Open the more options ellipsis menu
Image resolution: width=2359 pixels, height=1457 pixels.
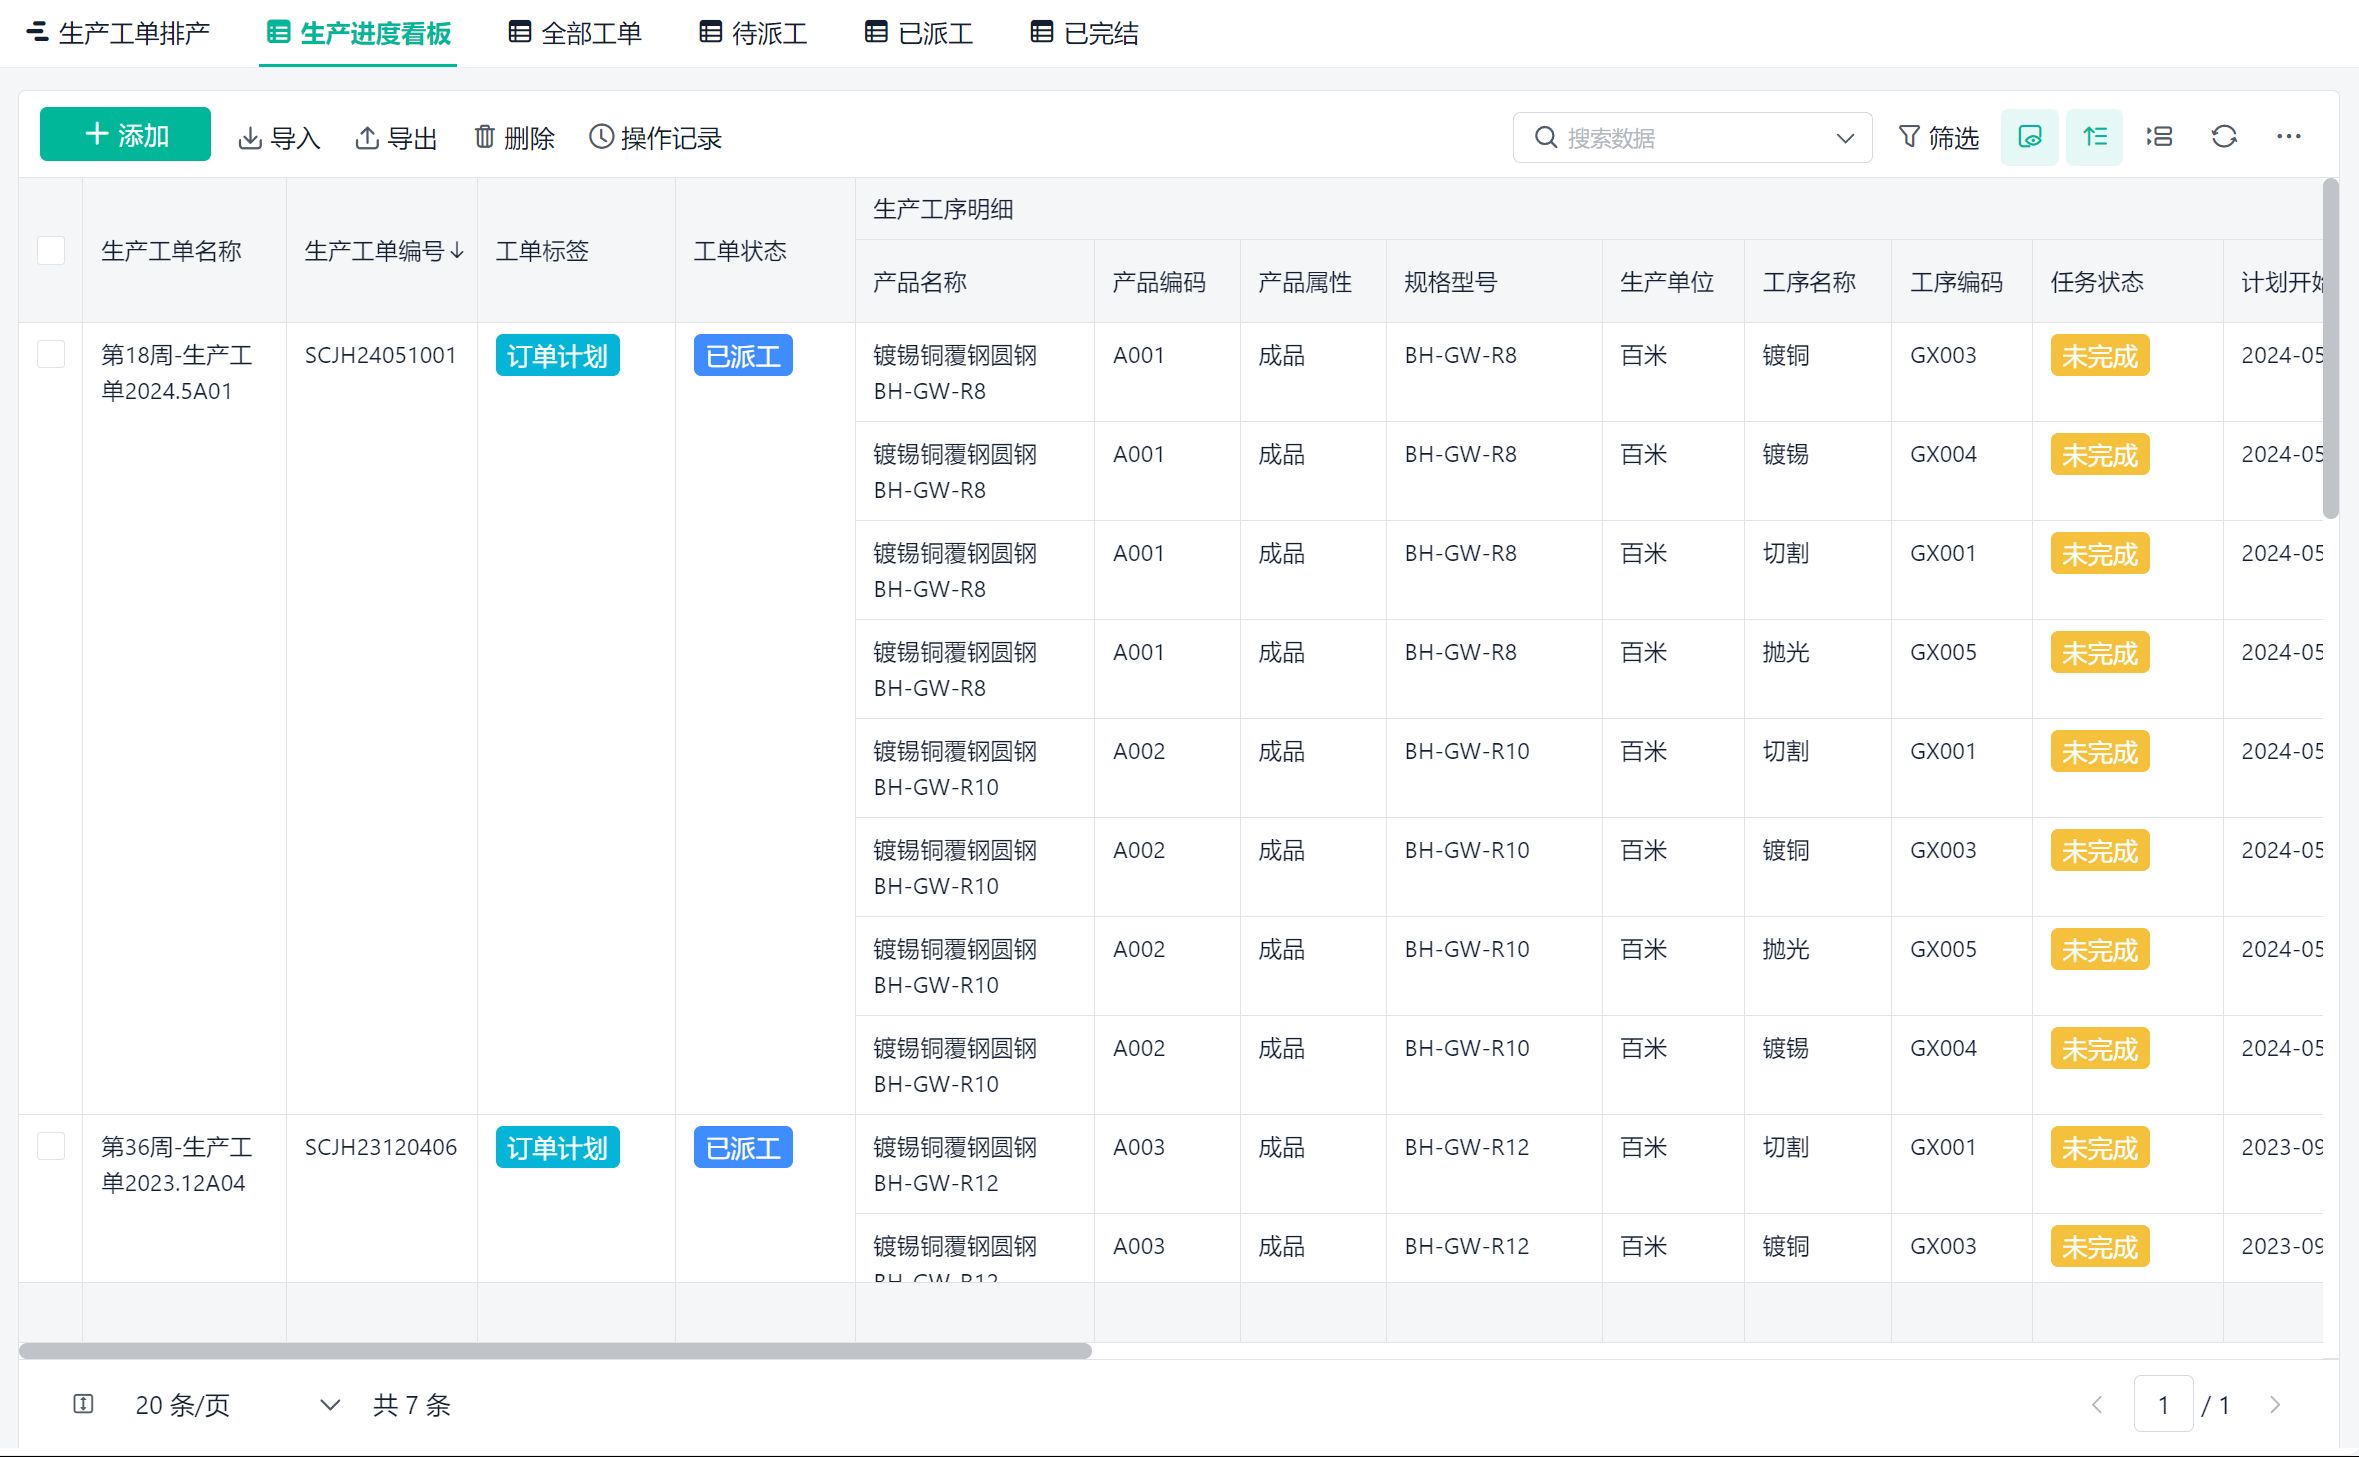(2288, 137)
